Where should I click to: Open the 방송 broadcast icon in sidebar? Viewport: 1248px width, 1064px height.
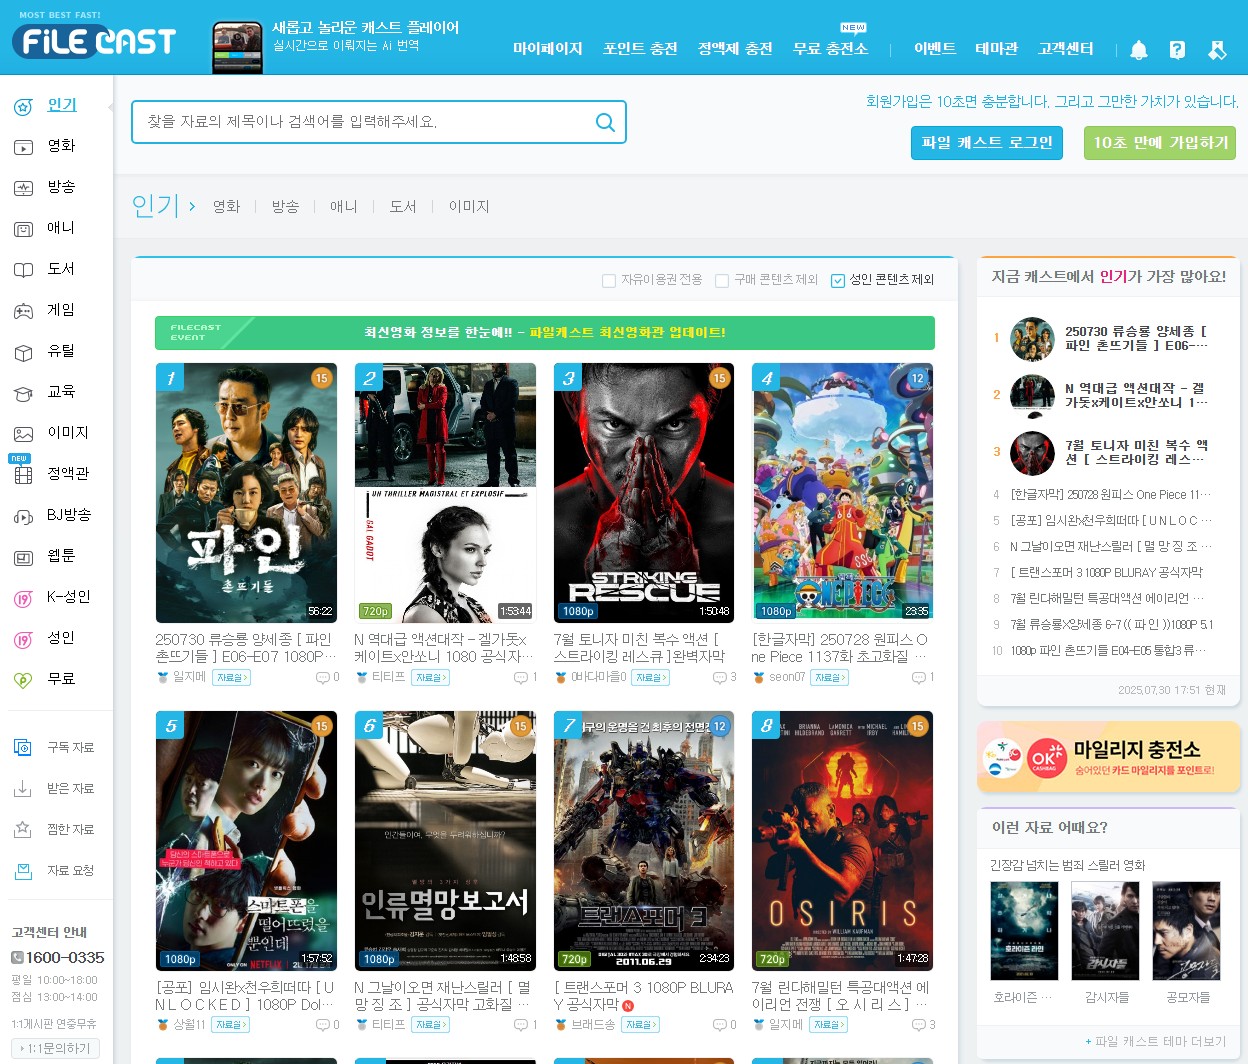tap(23, 188)
